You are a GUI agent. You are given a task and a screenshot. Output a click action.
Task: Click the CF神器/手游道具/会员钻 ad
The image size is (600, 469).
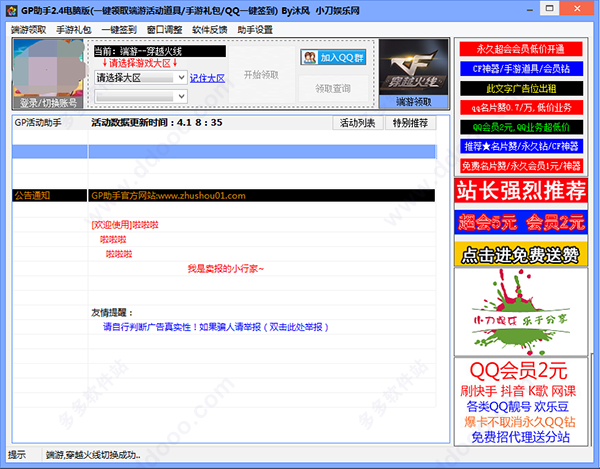tap(521, 69)
